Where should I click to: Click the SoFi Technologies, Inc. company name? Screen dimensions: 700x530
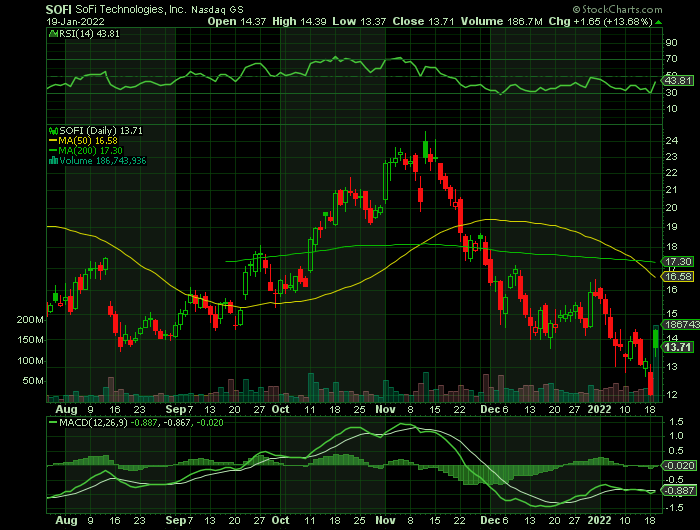point(130,9)
